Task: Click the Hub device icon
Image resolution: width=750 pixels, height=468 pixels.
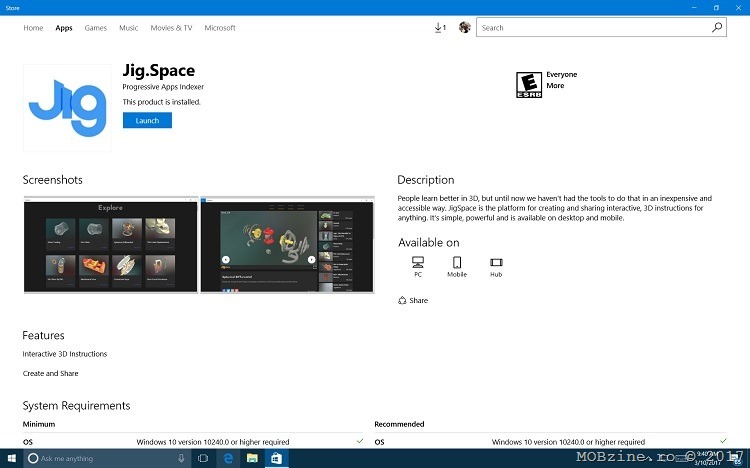Action: (x=496, y=267)
